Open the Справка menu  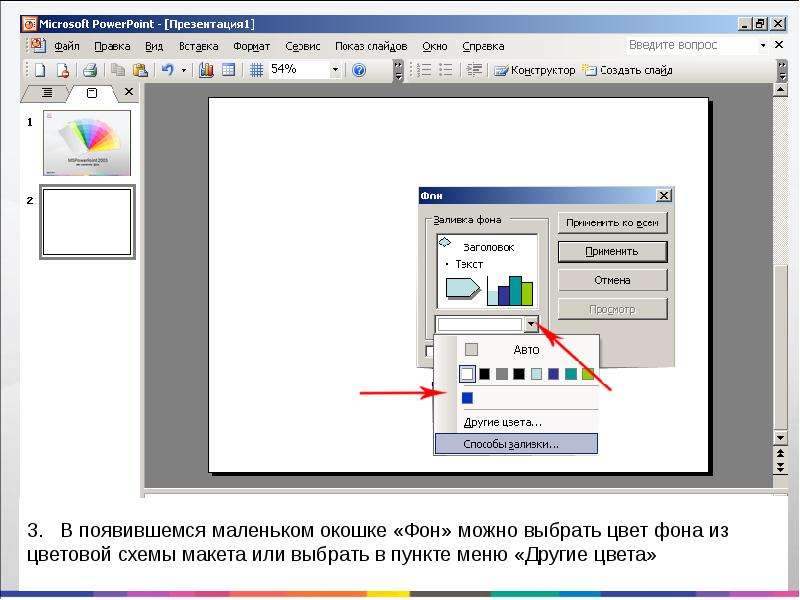483,46
